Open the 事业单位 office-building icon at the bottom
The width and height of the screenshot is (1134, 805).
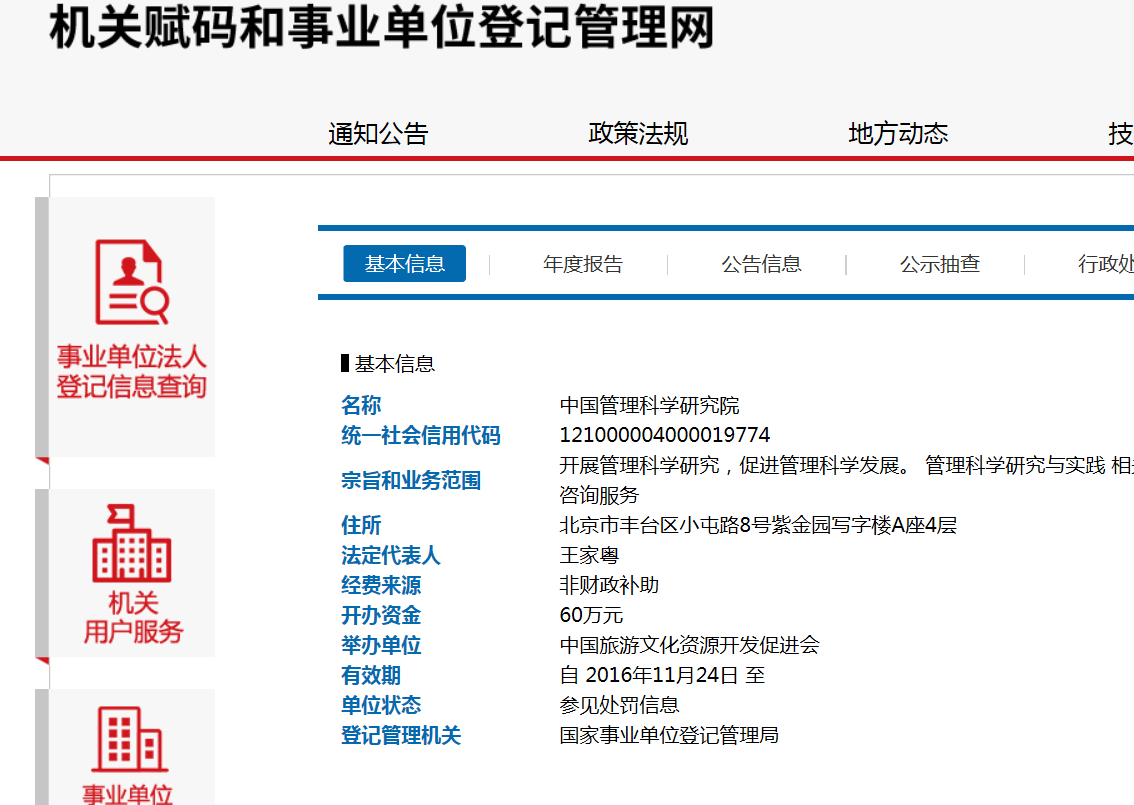[x=130, y=738]
